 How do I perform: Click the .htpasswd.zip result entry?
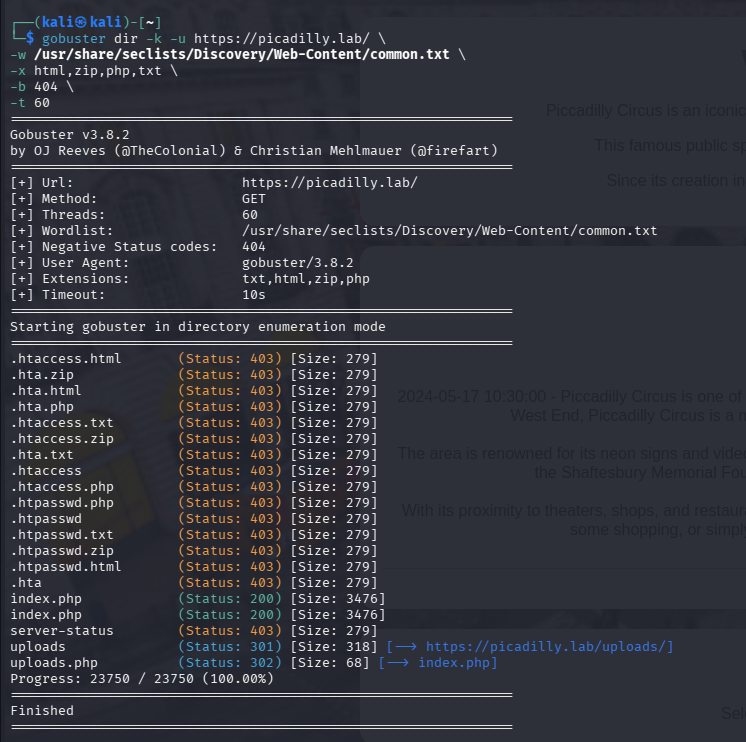coord(62,551)
